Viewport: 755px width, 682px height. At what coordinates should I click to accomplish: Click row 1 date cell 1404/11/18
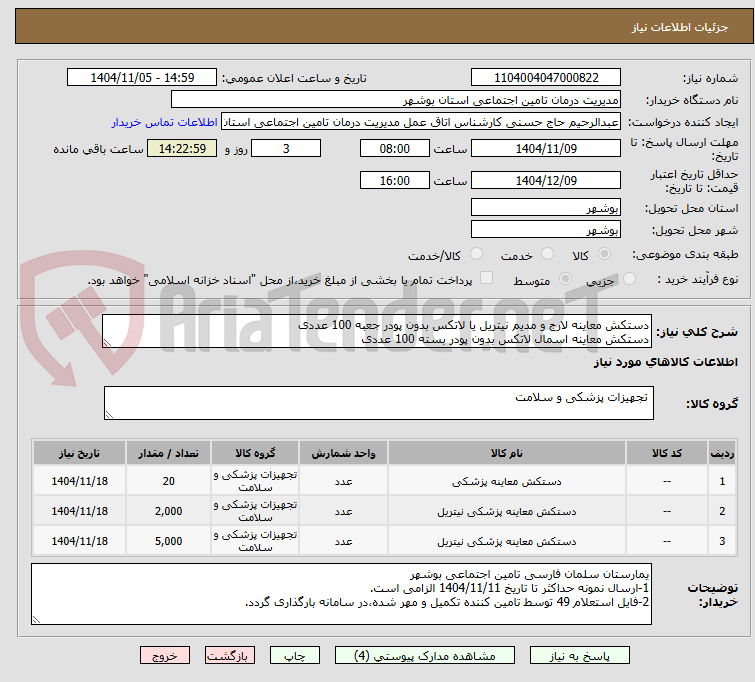79,481
